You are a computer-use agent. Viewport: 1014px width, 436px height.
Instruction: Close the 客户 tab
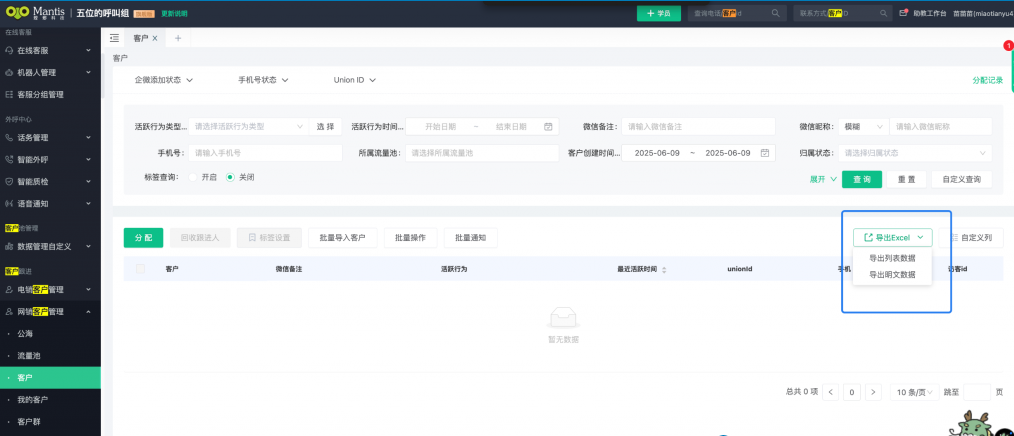click(x=155, y=38)
